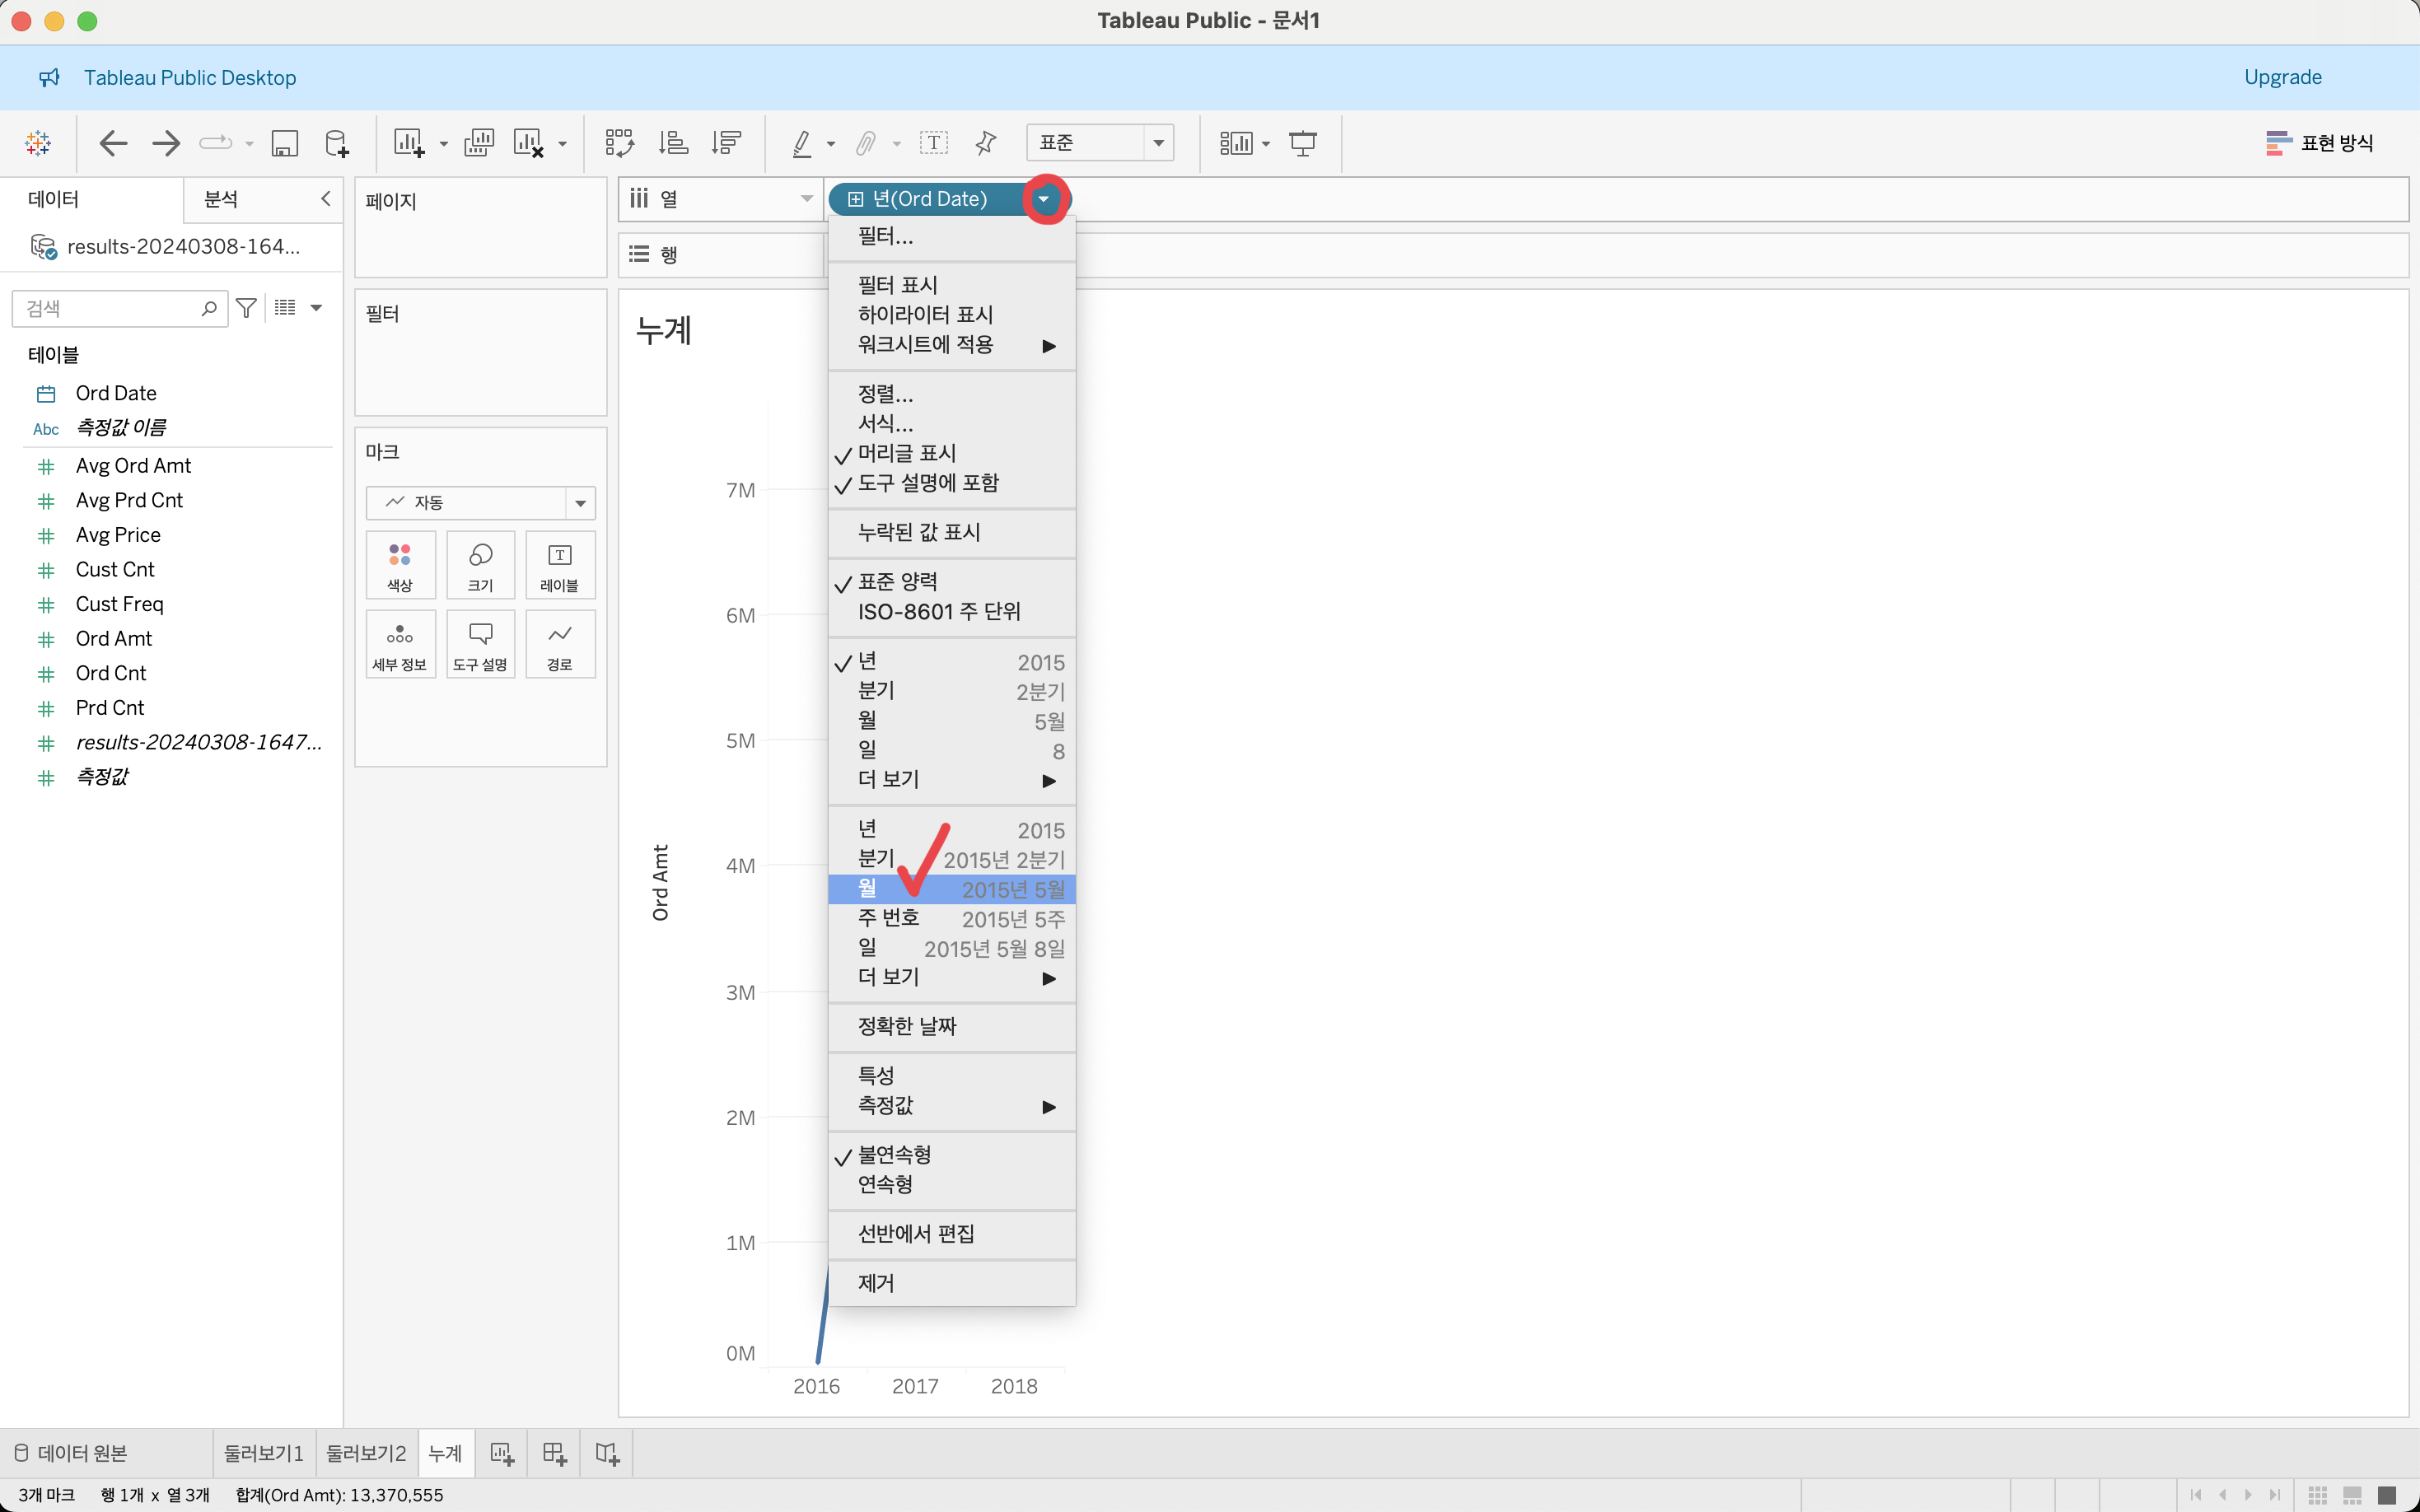Toggle the Show Header menu option

coord(906,453)
